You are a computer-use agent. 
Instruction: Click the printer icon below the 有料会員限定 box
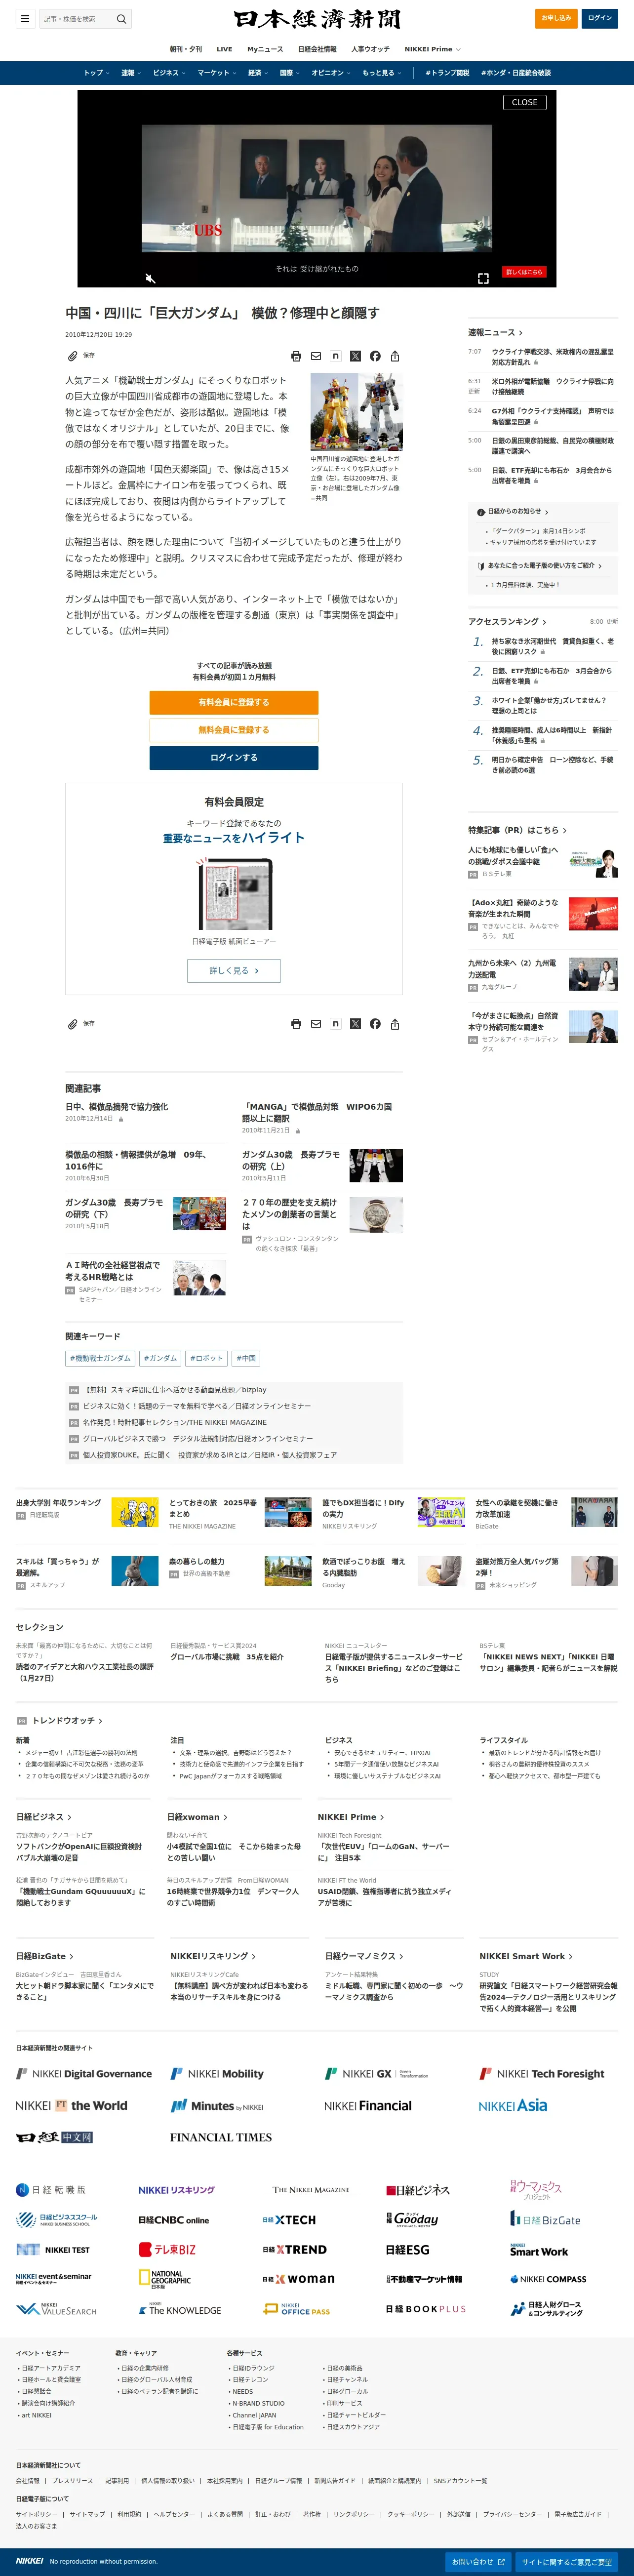point(296,1024)
